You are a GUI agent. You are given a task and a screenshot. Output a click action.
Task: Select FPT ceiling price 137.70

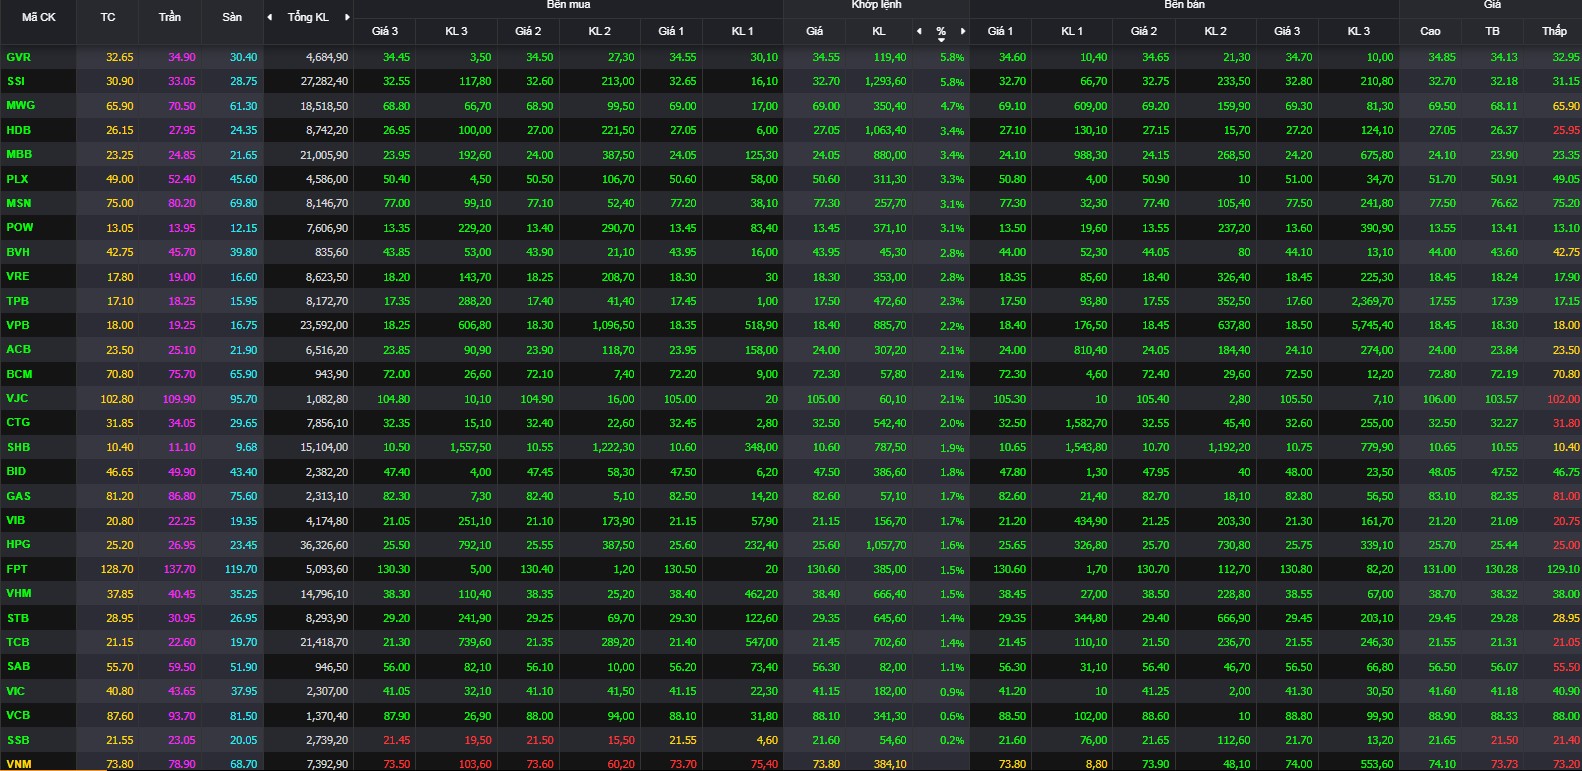(180, 569)
